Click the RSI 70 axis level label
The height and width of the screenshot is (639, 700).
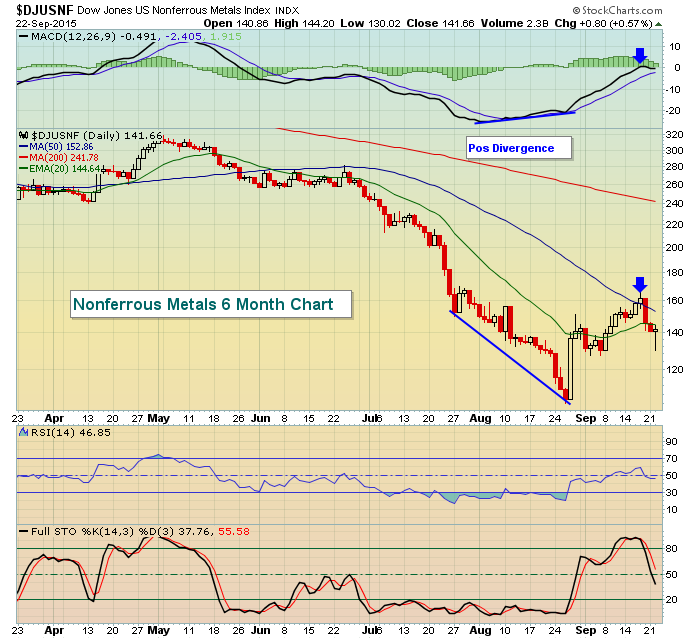(671, 459)
